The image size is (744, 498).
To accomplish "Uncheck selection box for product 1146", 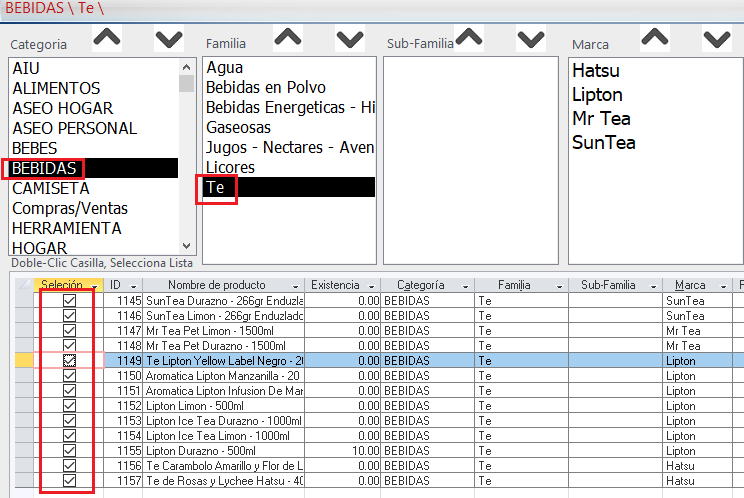I will (x=69, y=315).
